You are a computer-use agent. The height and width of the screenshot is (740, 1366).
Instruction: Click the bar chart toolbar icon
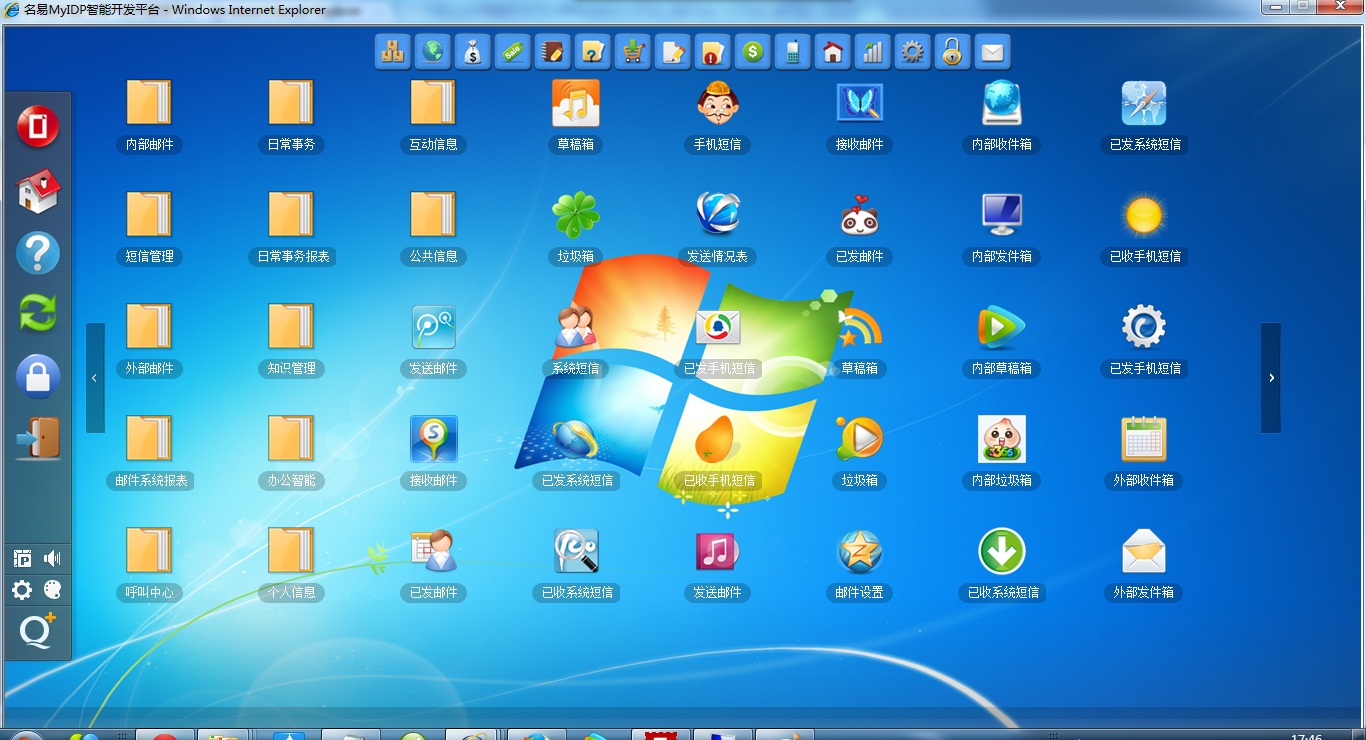pyautogui.click(x=873, y=51)
